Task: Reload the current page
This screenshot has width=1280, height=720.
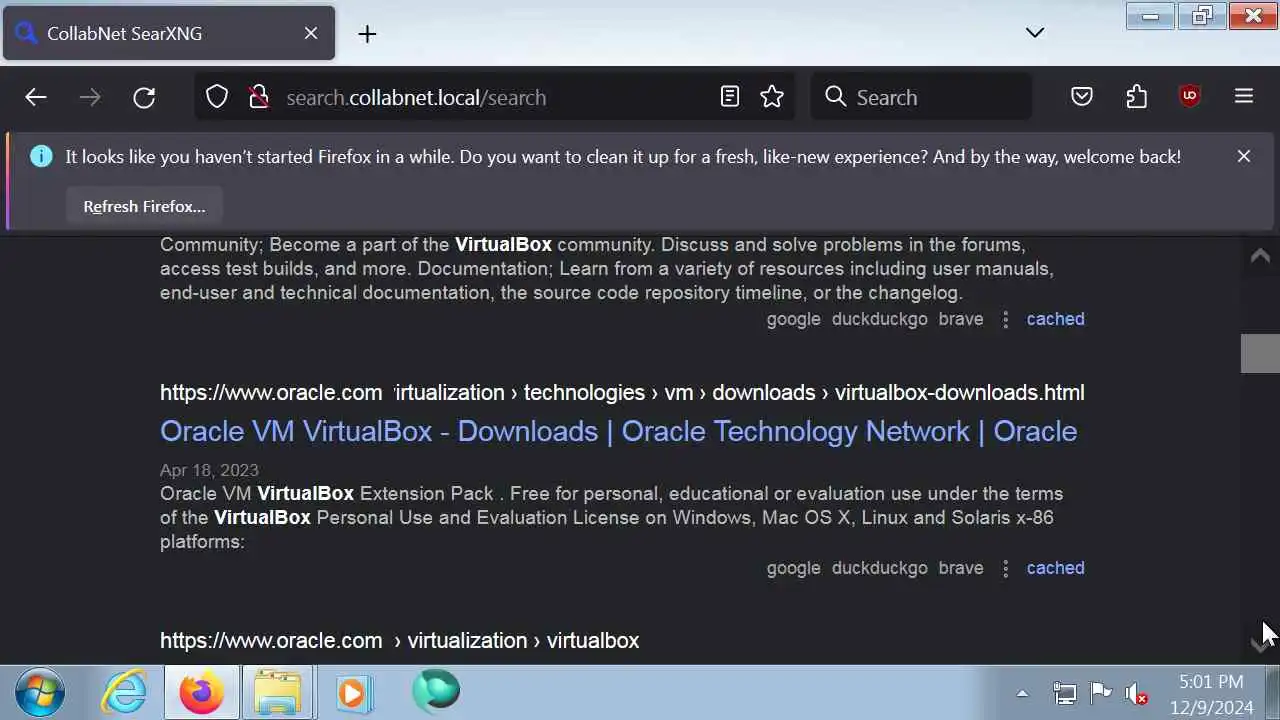Action: (x=144, y=97)
